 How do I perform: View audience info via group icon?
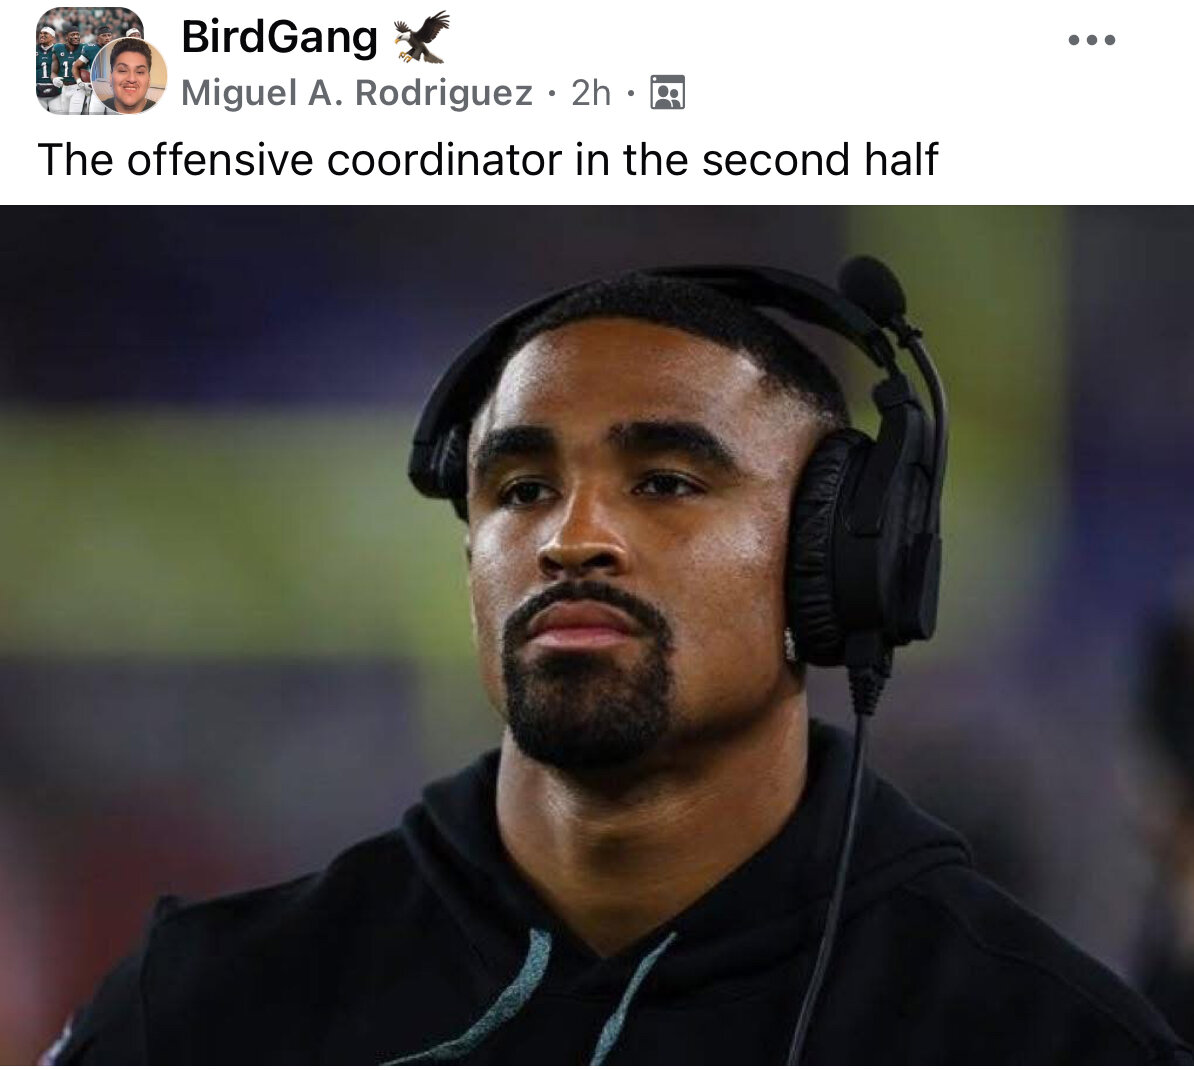pyautogui.click(x=667, y=93)
